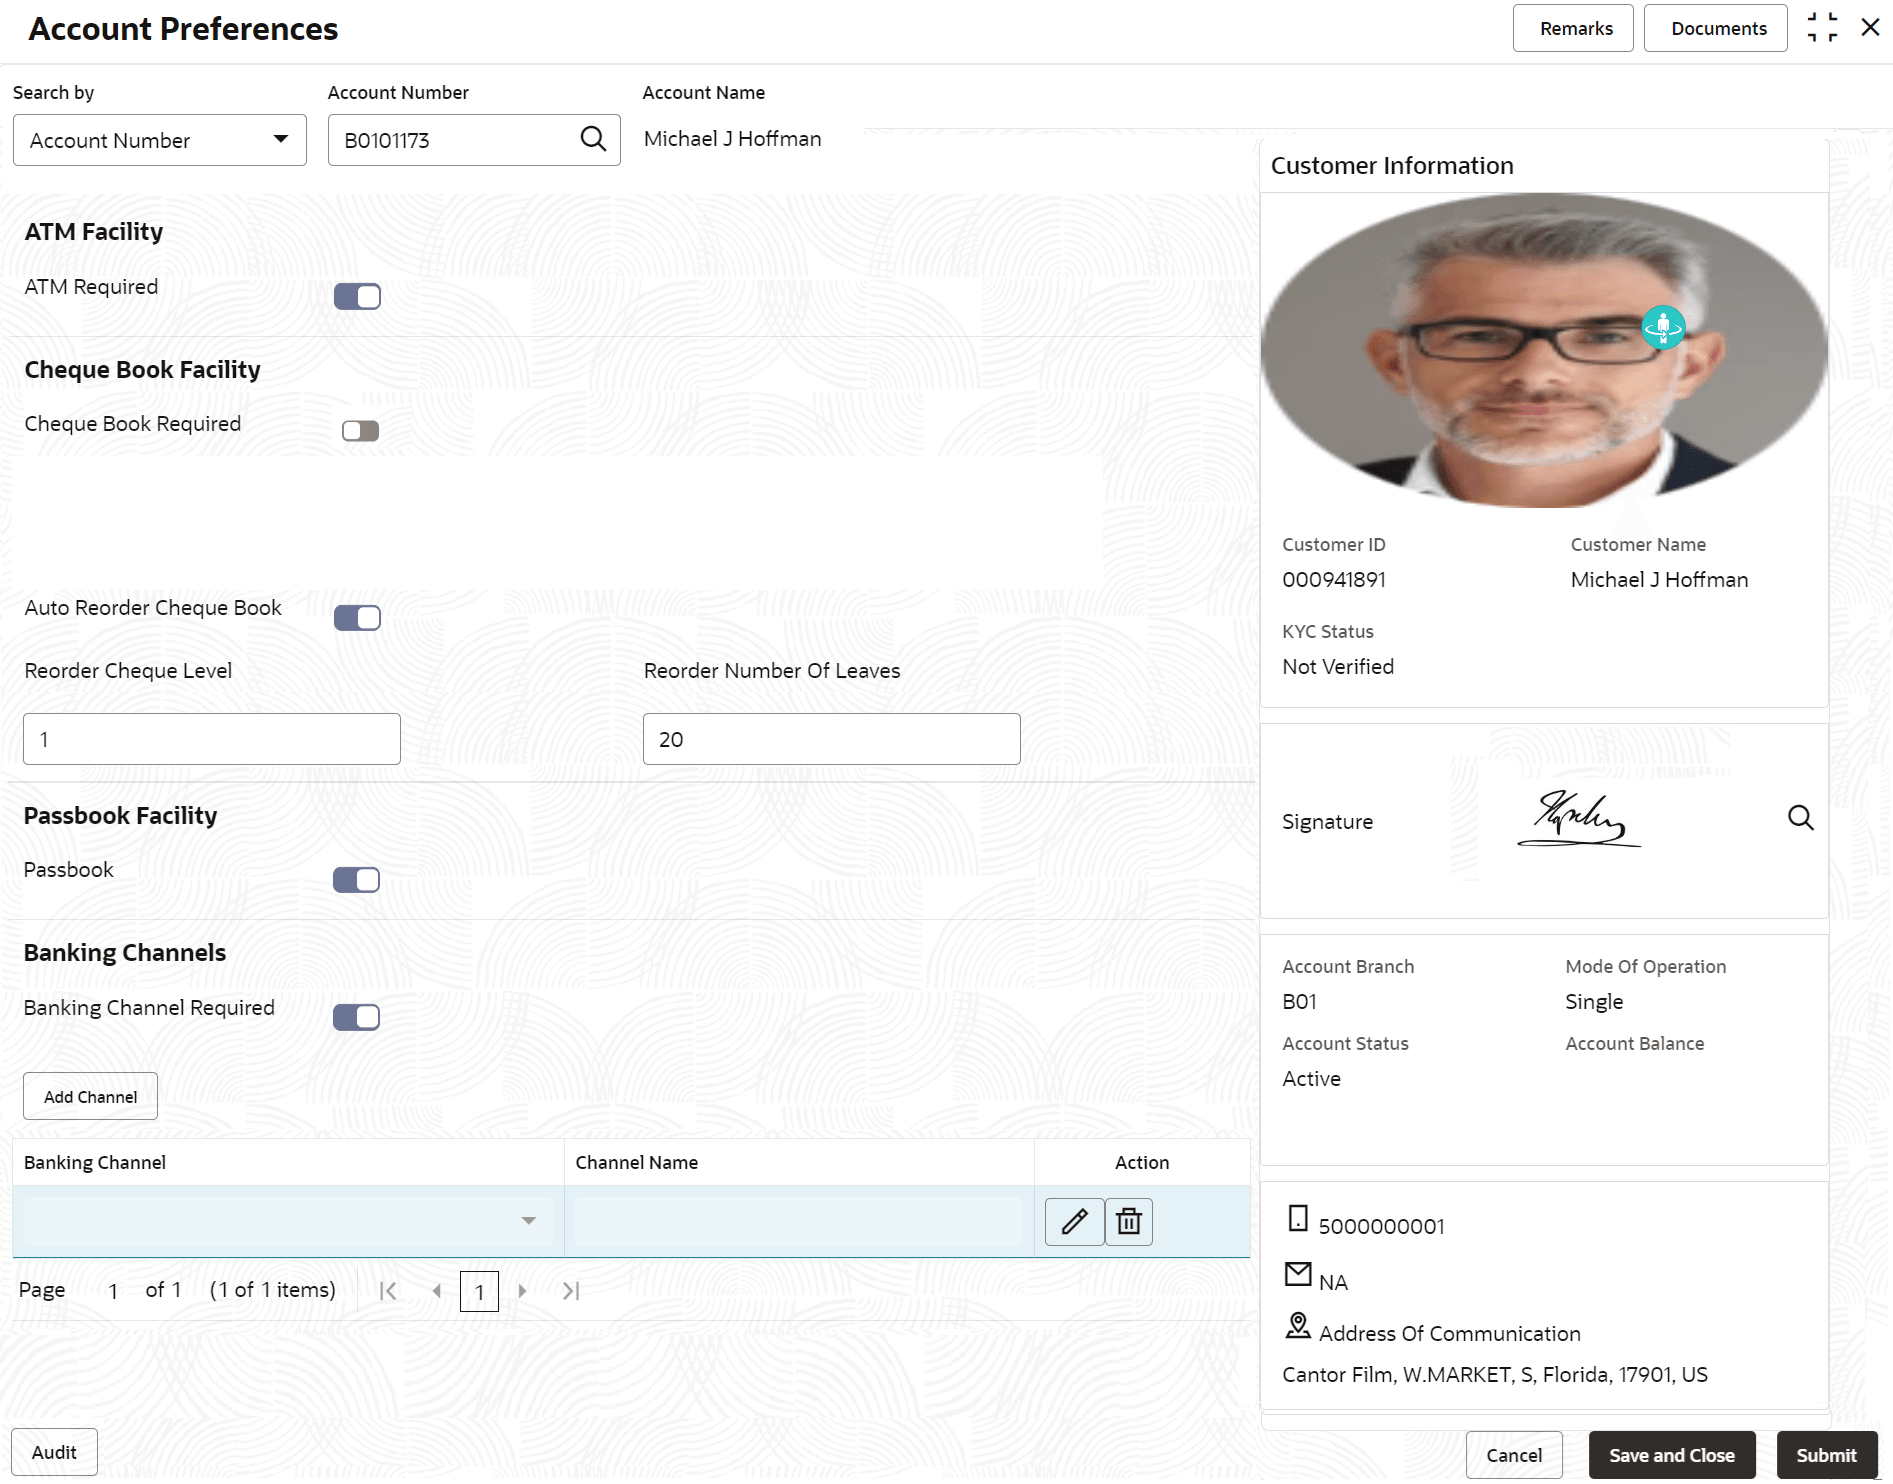This screenshot has width=1893, height=1484.
Task: Close the Account Preferences screen
Action: coord(1870,28)
